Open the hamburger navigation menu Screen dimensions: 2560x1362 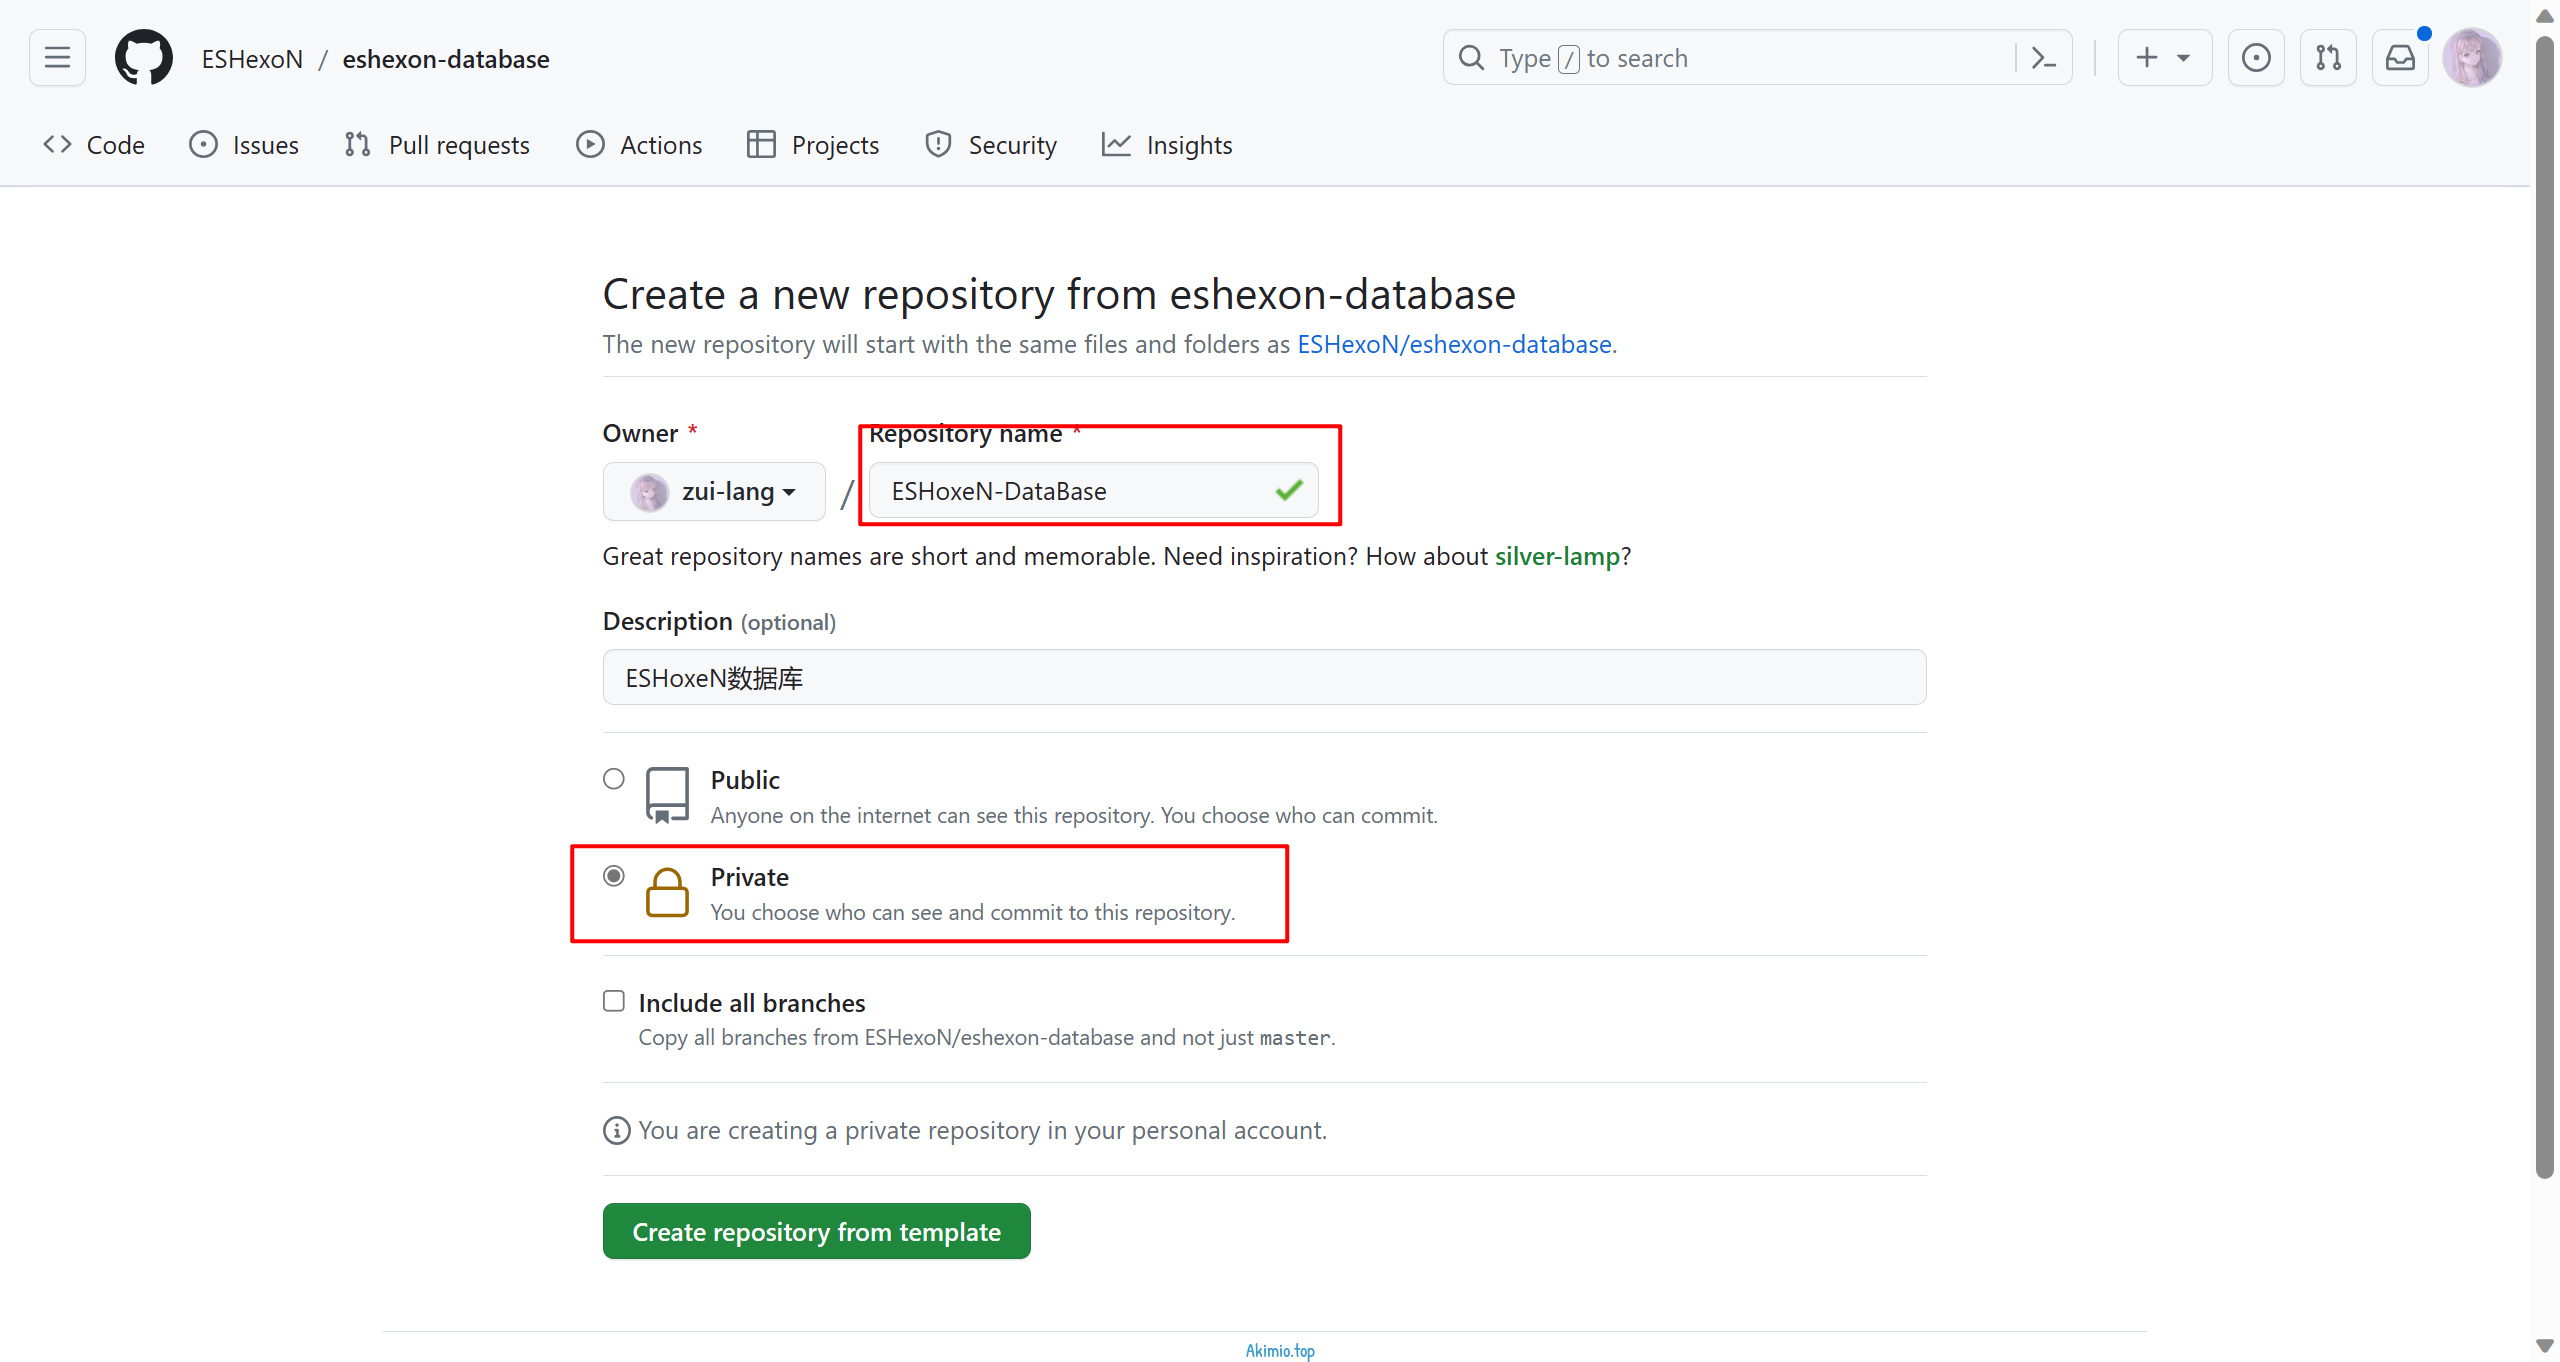click(x=57, y=58)
